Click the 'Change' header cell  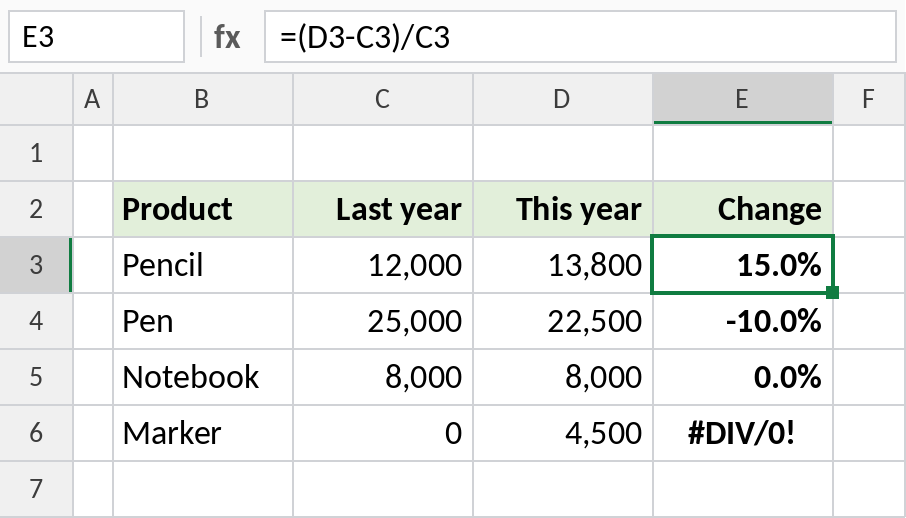point(743,209)
